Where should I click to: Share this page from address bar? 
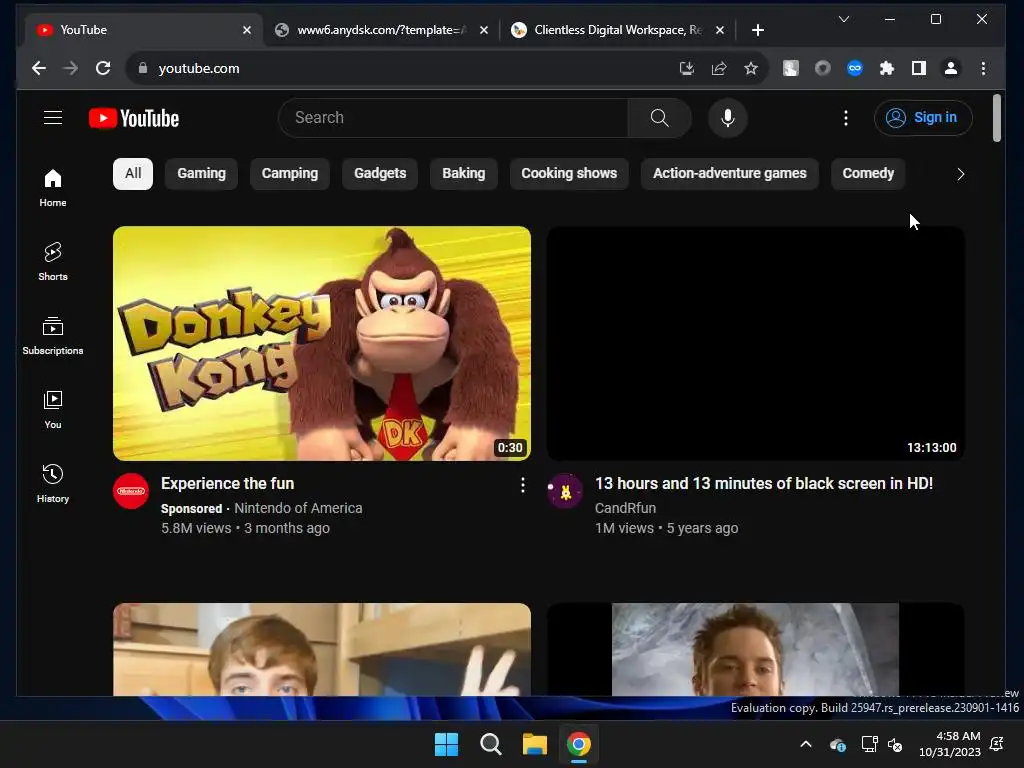(x=718, y=68)
